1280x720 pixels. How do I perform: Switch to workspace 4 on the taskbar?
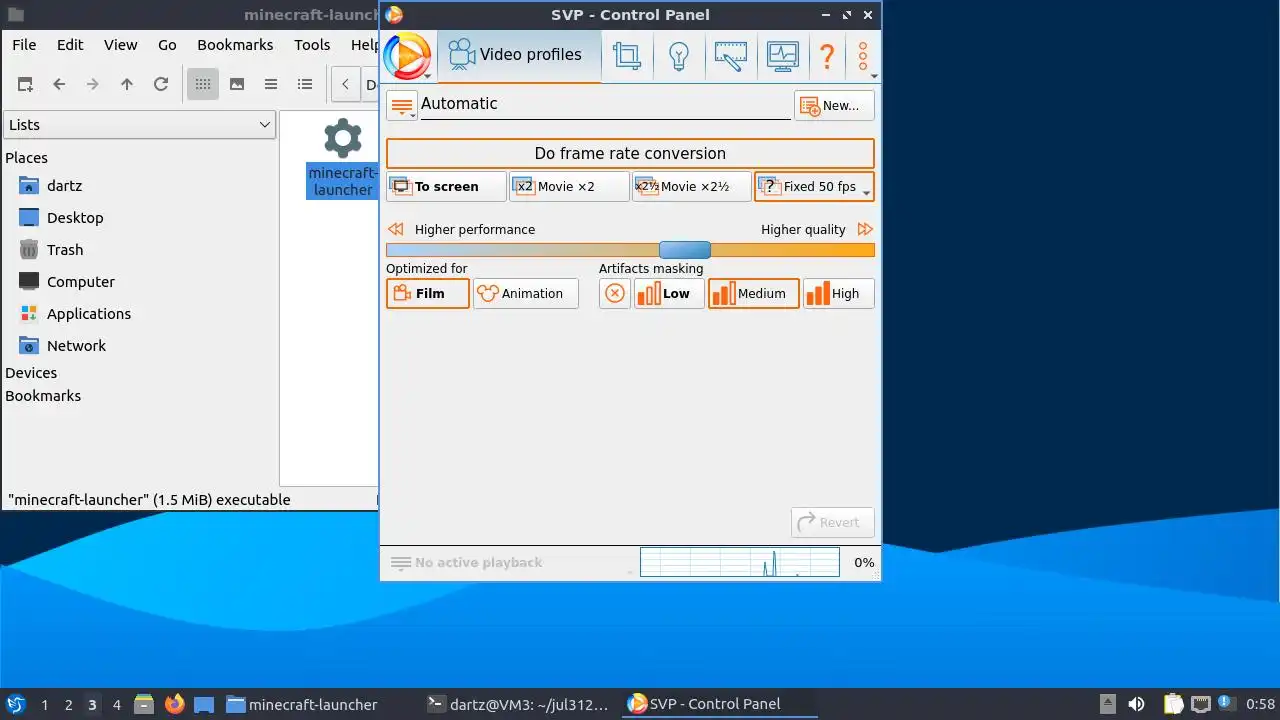(116, 705)
